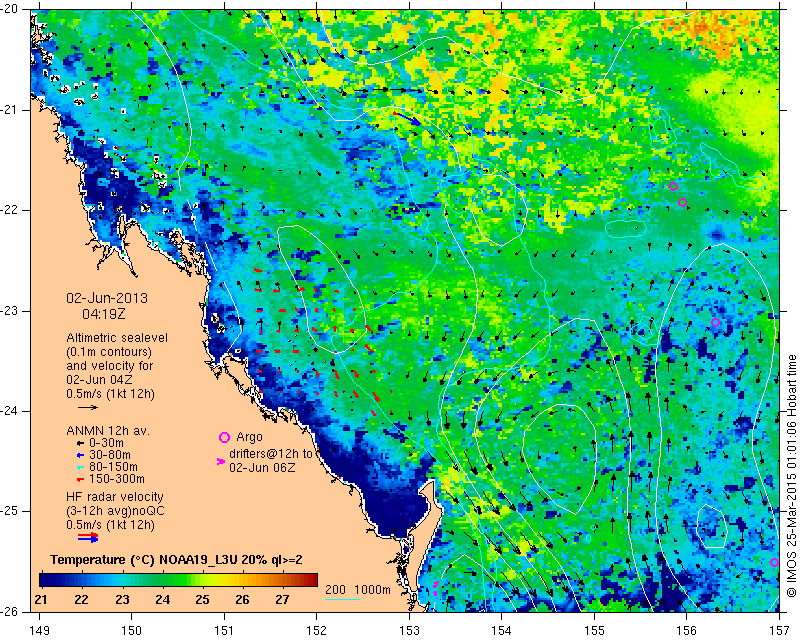Viewport: 800px width, 640px height.
Task: Click the colorbar tick label 26
Action: 242,600
